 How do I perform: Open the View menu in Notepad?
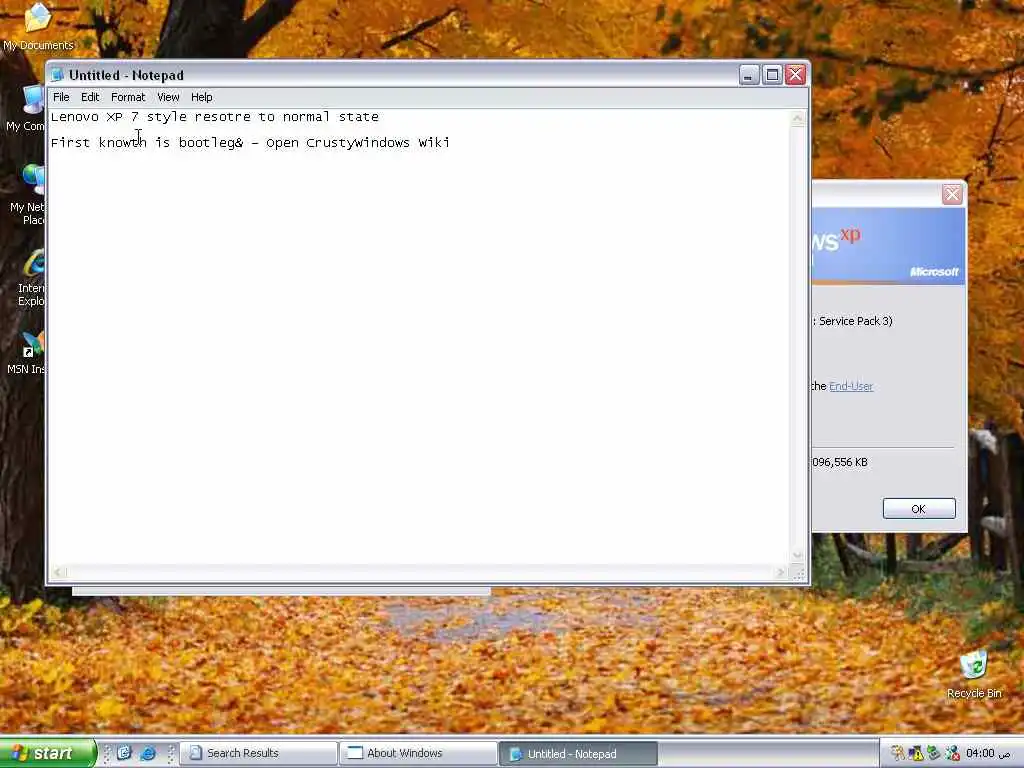(168, 97)
